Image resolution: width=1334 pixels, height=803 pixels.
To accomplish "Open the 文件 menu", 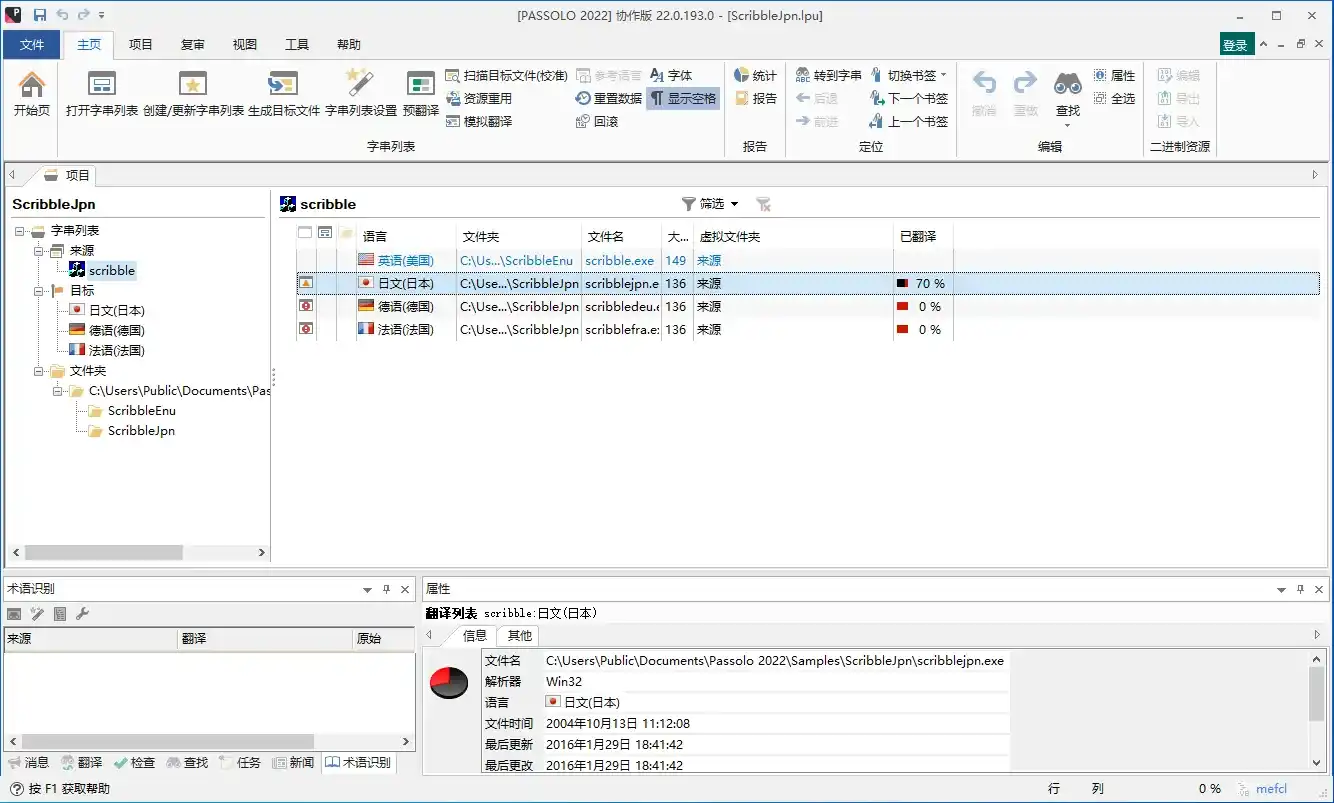I will pos(32,45).
